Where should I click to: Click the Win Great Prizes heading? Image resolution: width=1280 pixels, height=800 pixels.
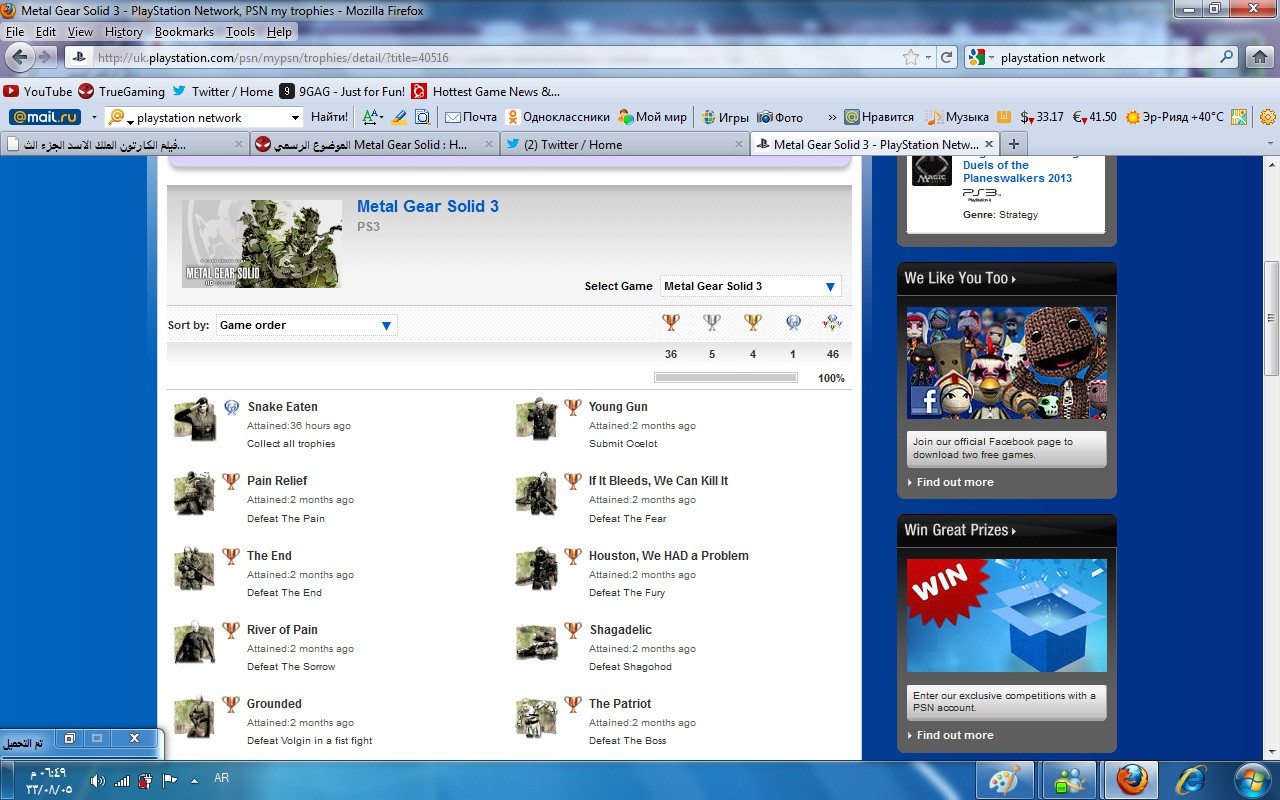[x=960, y=530]
